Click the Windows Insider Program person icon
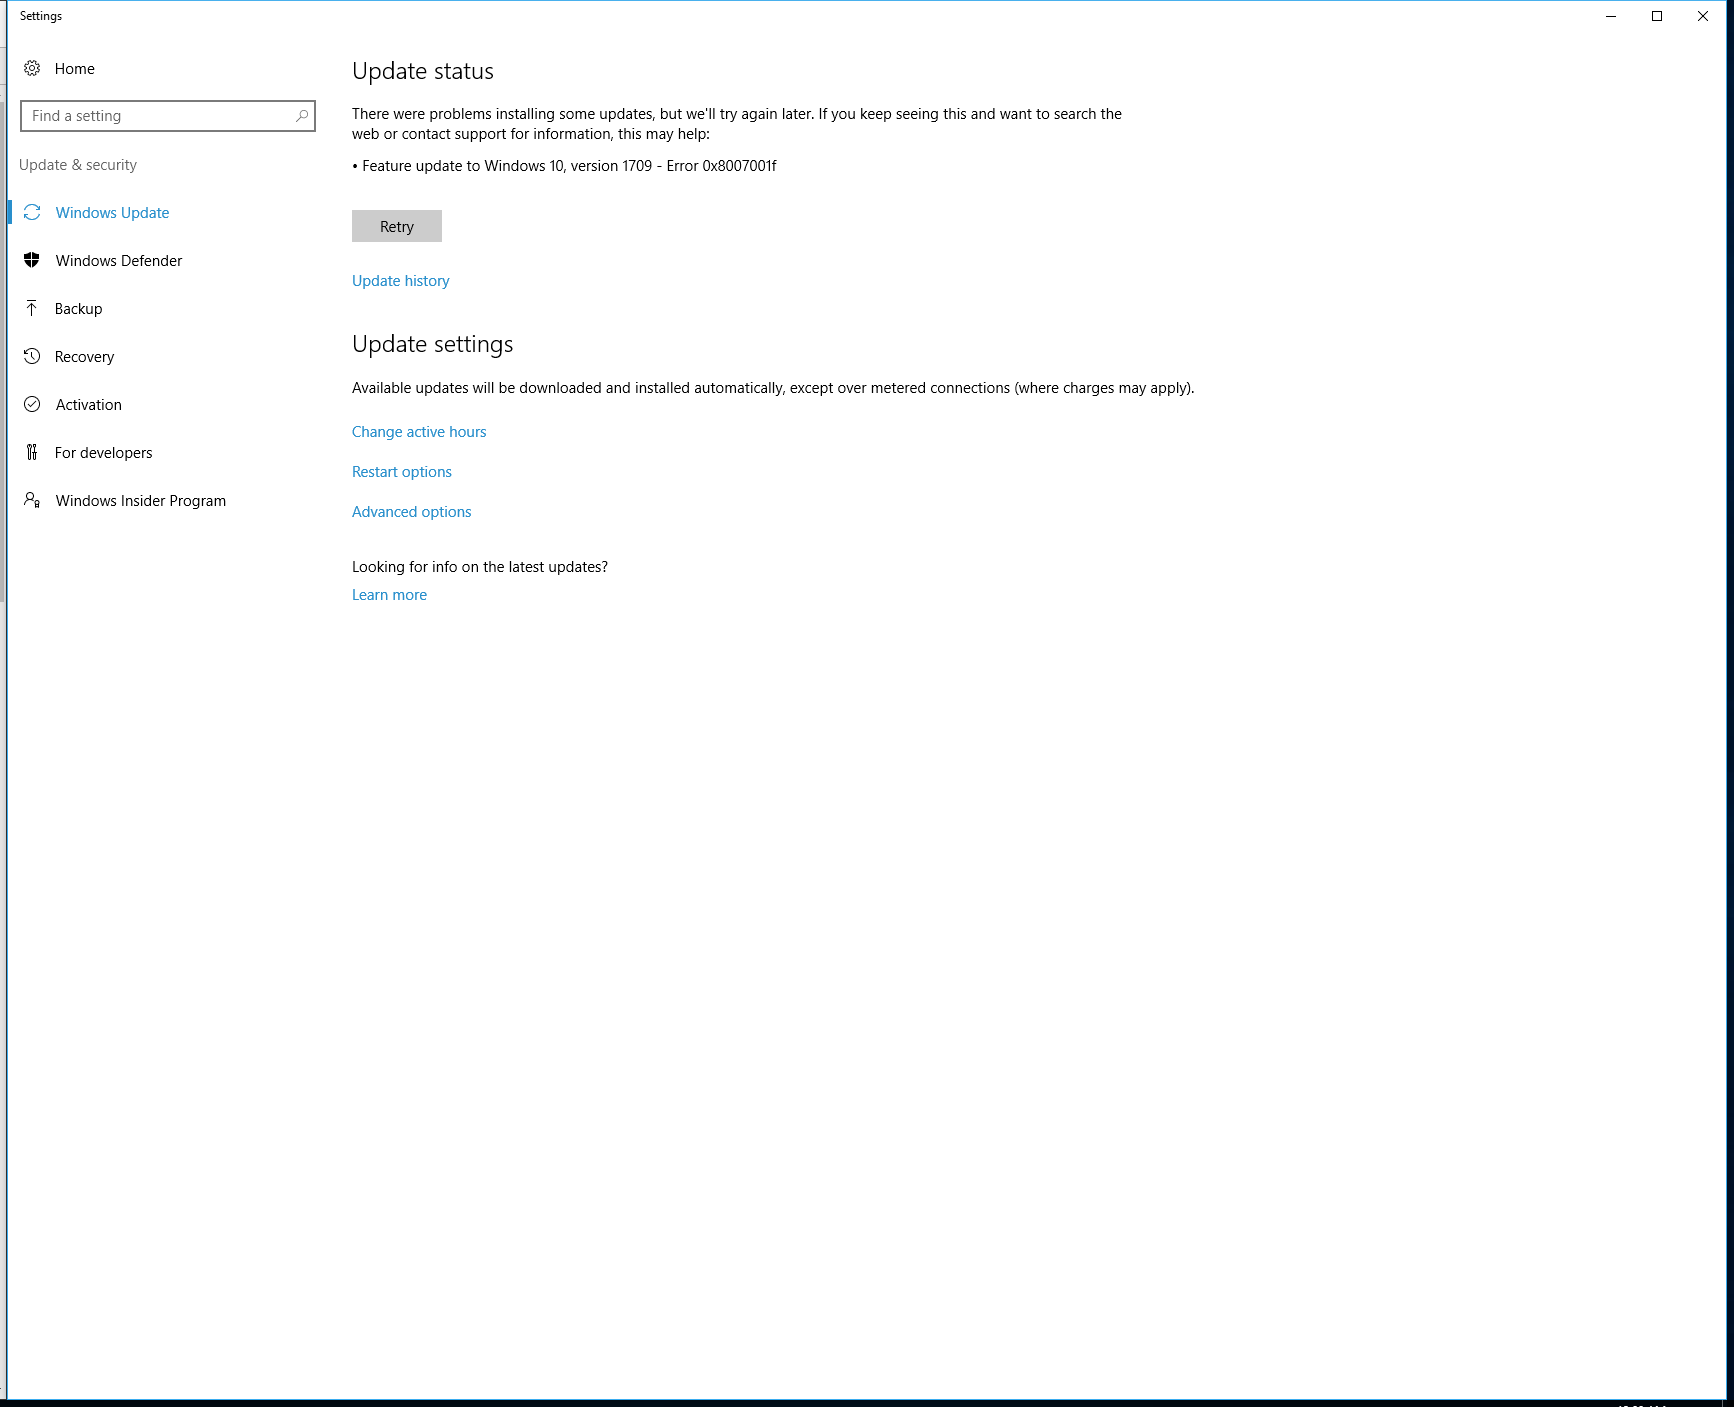 (x=32, y=500)
